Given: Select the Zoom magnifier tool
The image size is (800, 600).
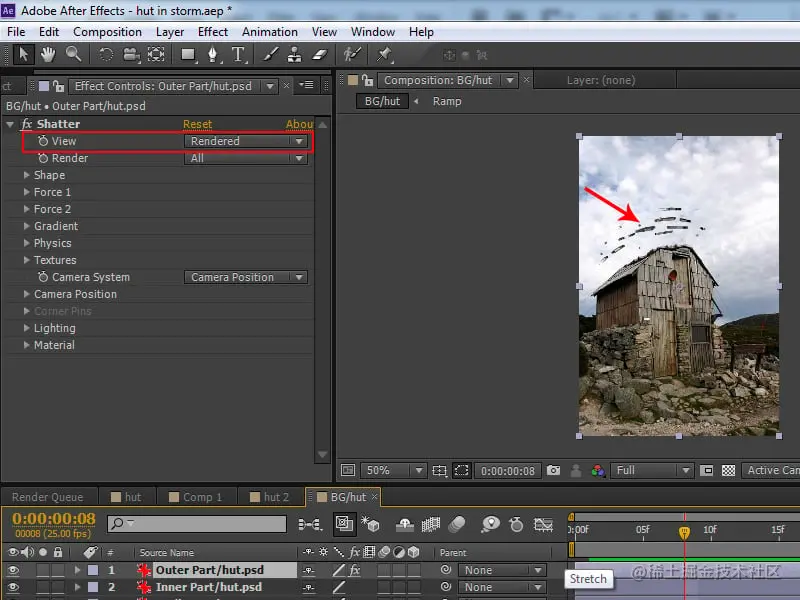Looking at the screenshot, I should 73,55.
